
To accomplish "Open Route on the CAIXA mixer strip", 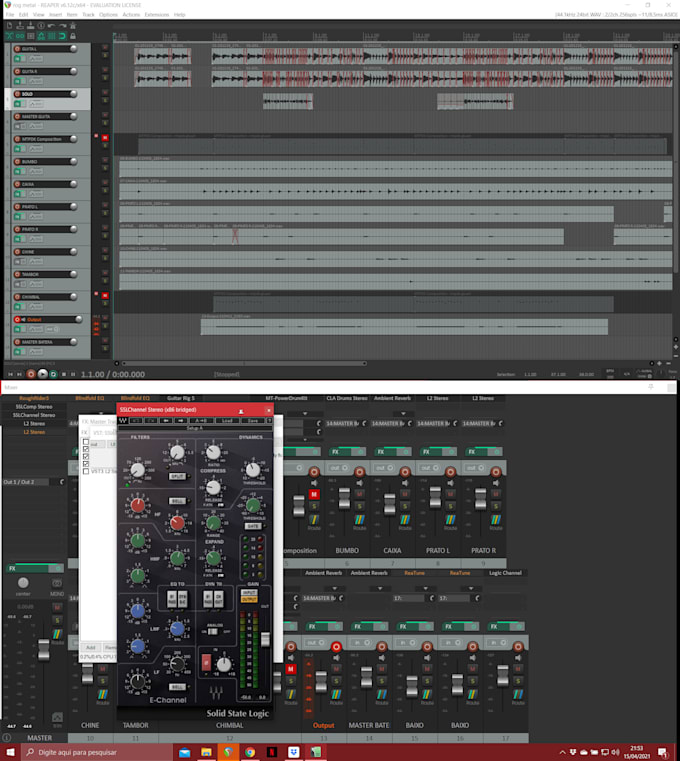I will click(x=404, y=521).
